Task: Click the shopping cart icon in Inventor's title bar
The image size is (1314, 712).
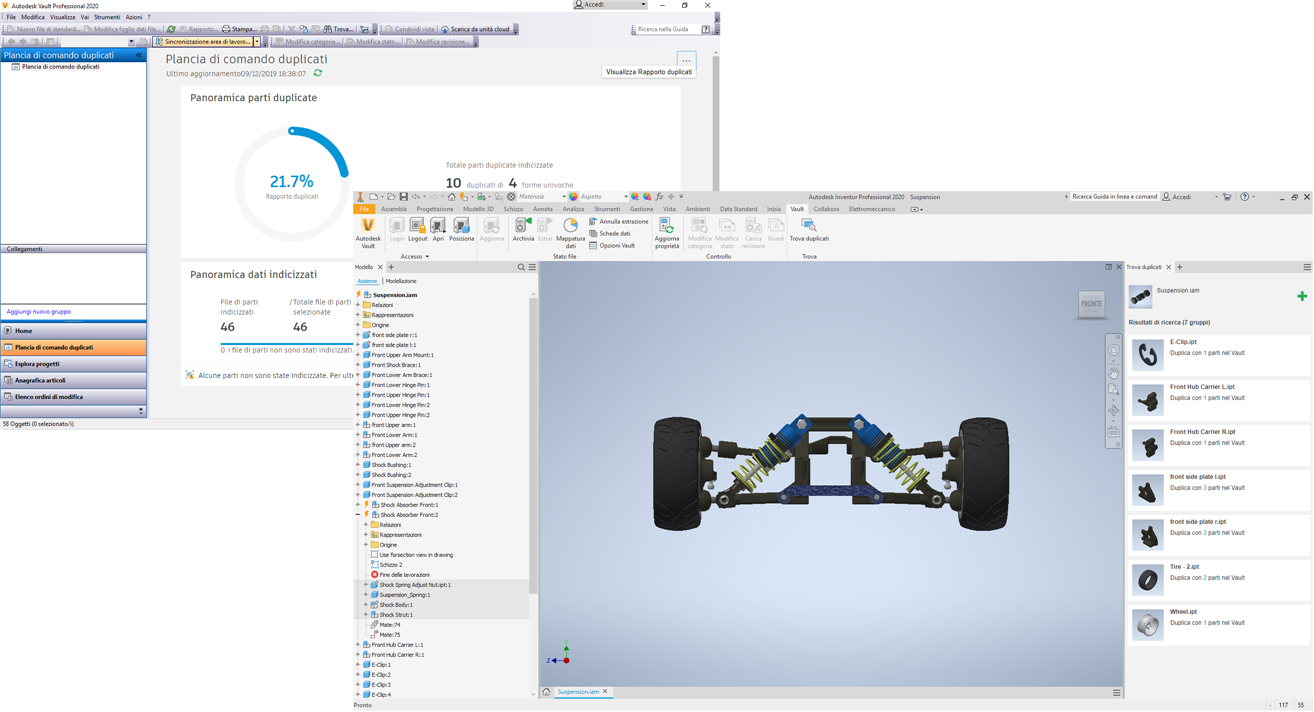Action: (x=1227, y=197)
